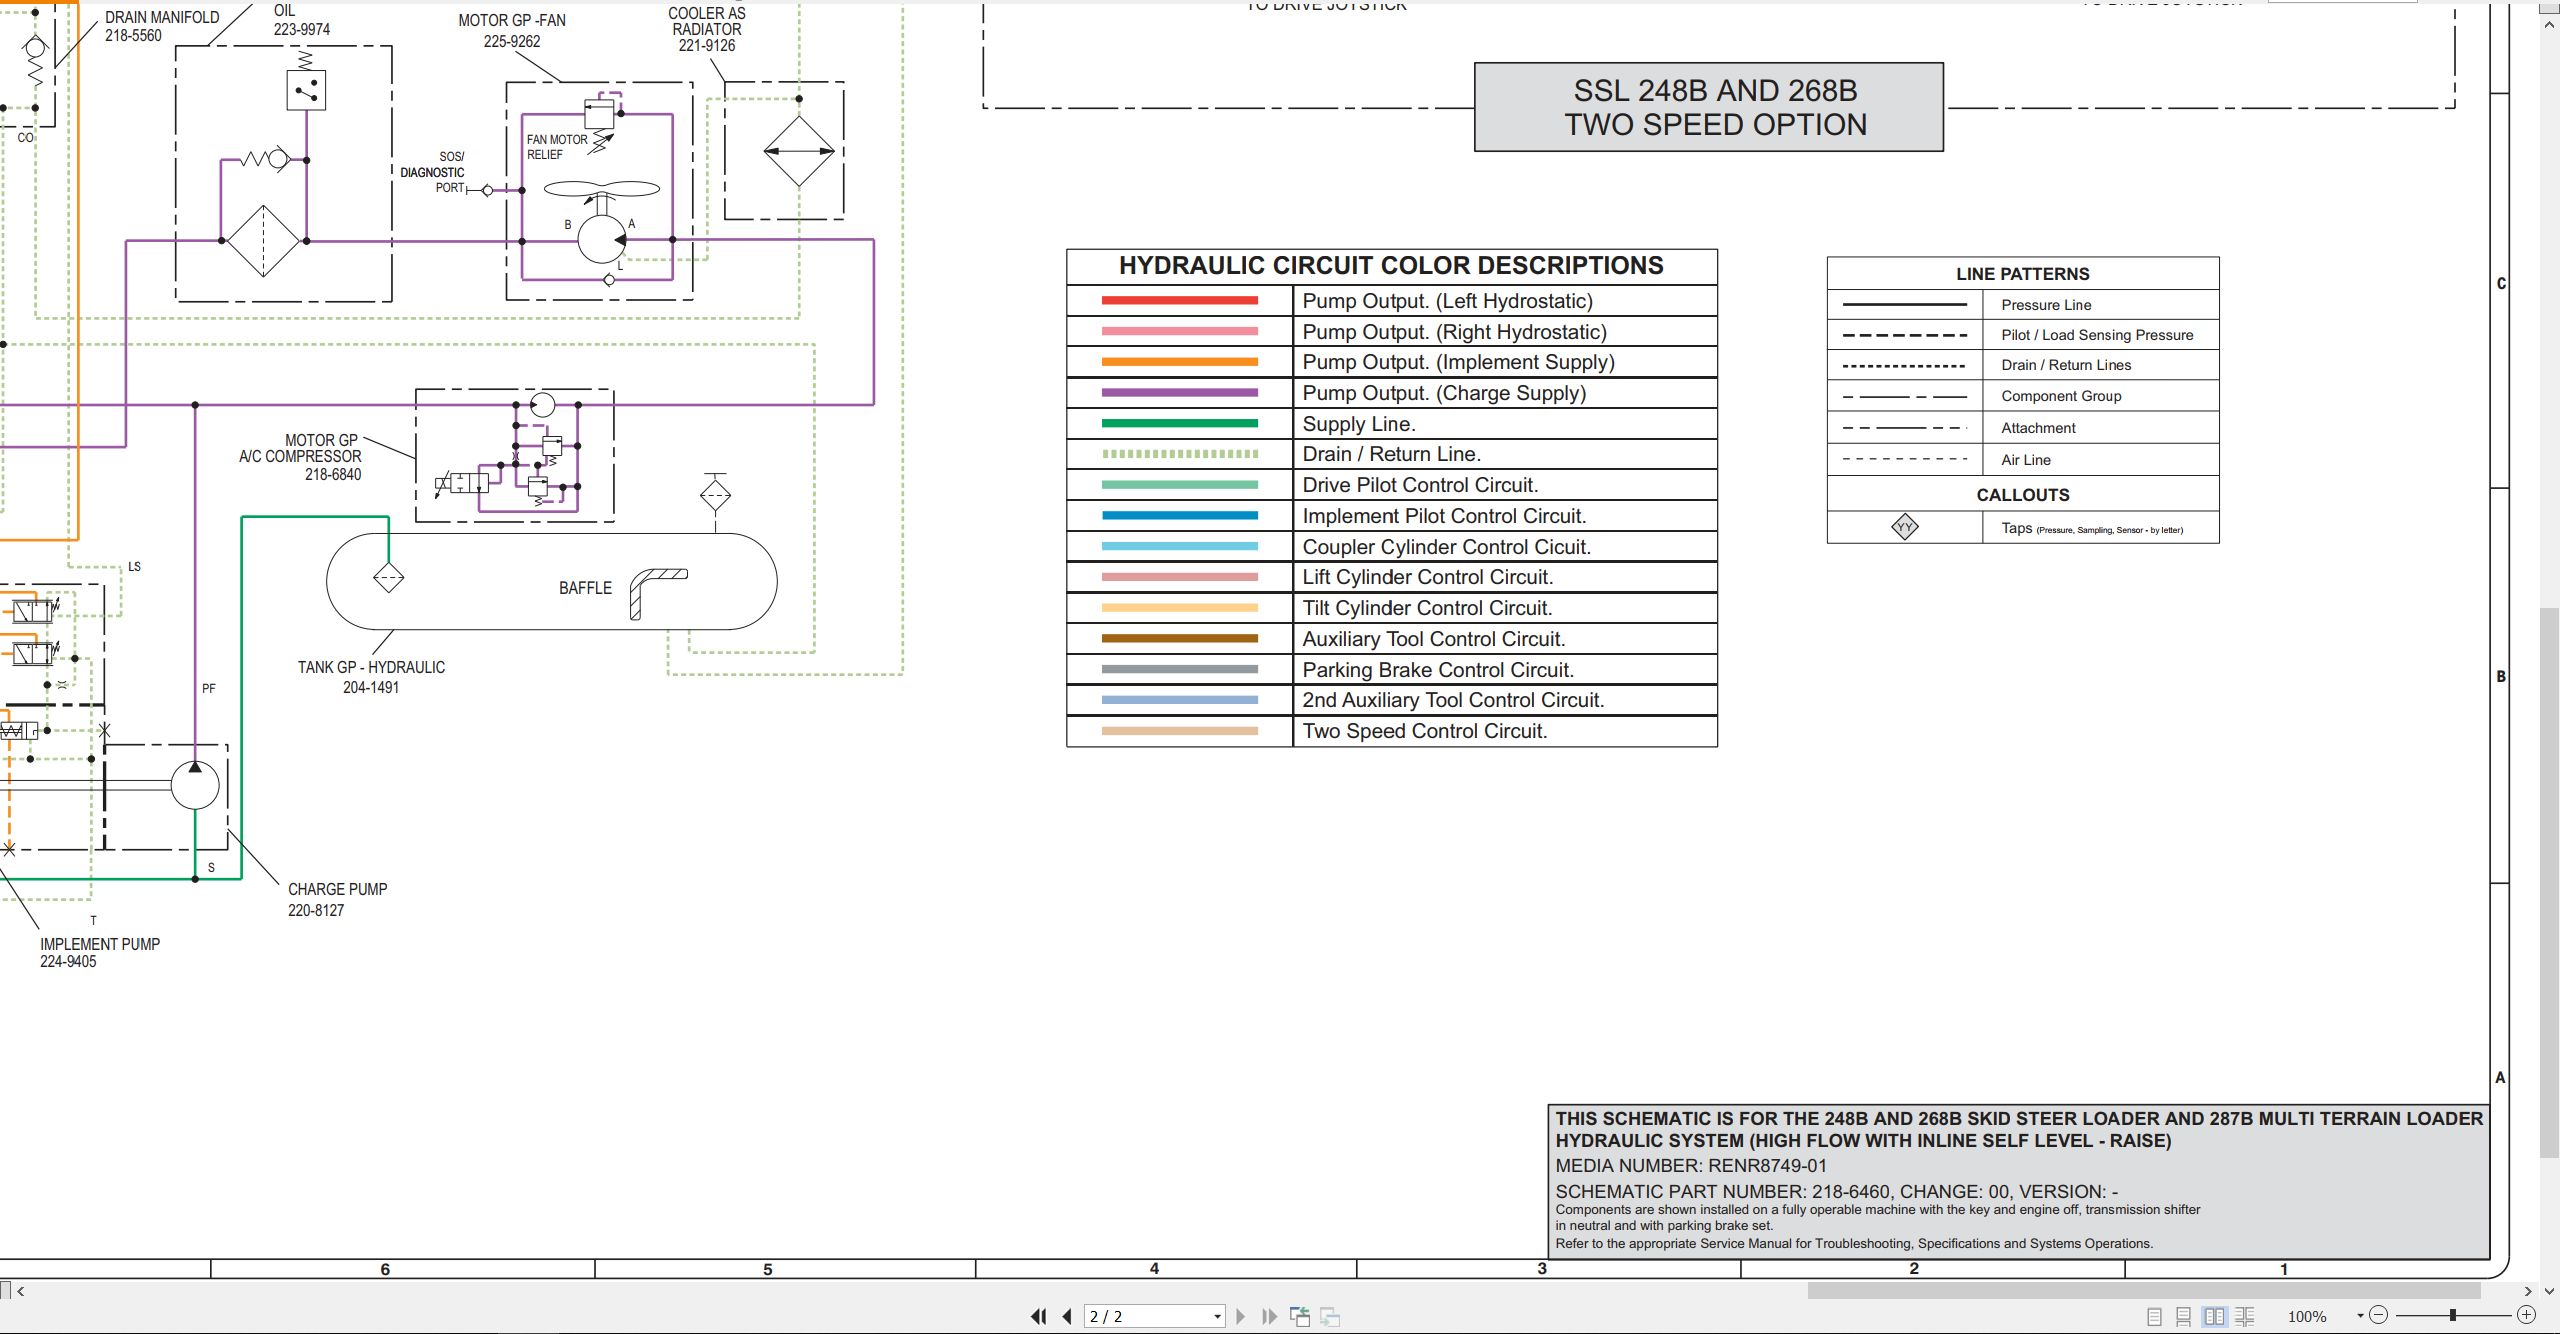Click the purple Charge Supply color swatch

(1180, 392)
